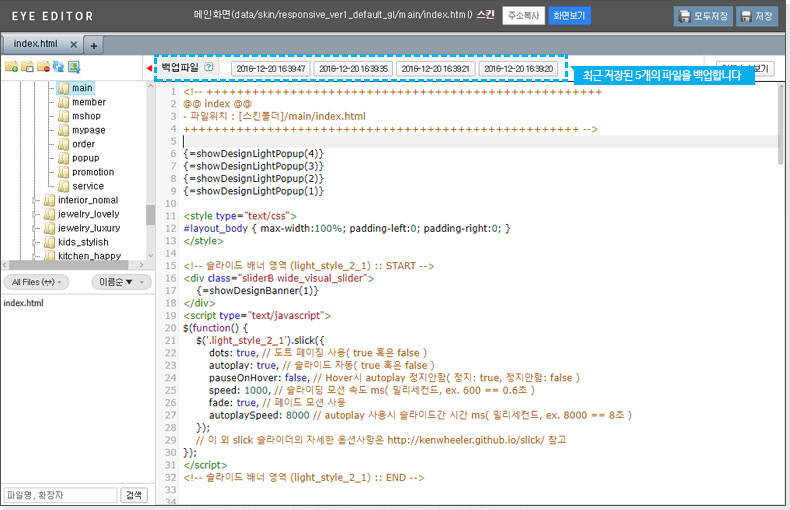This screenshot has height=510, width=790.
Task: Click the 저장 save button
Action: pyautogui.click(x=757, y=16)
